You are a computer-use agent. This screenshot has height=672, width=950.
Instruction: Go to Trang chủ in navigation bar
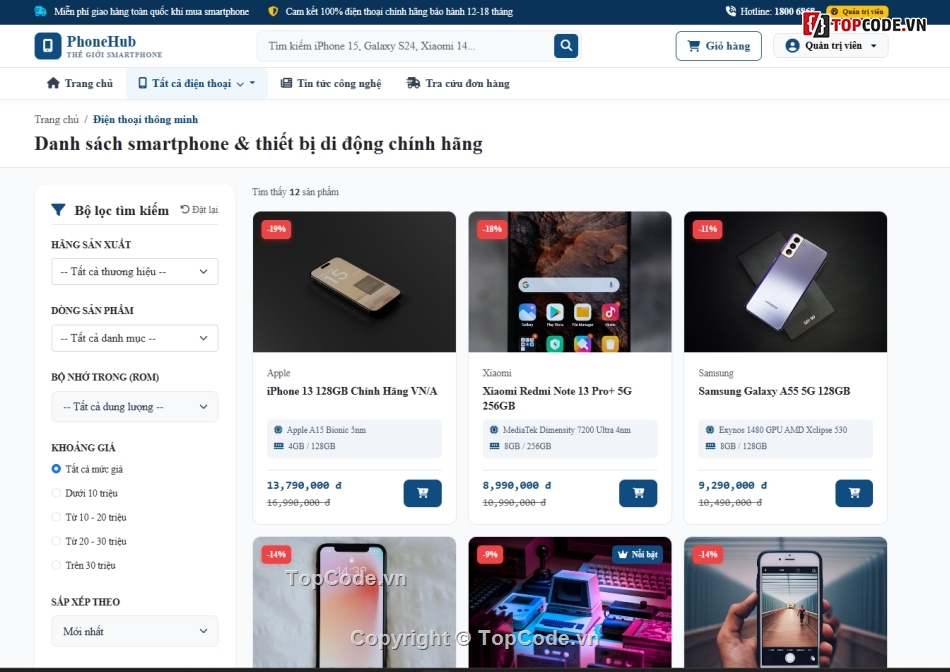click(80, 84)
